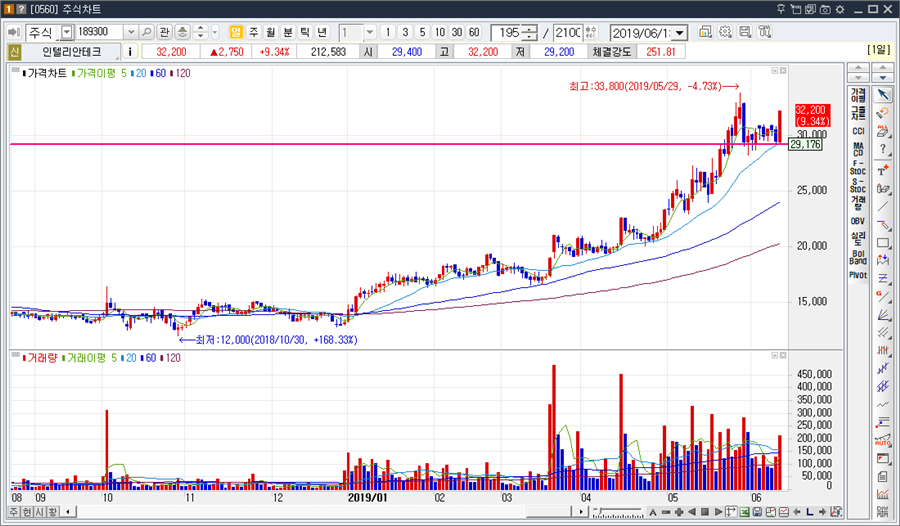This screenshot has width=900, height=526.
Task: Open chart settings gear icon in toolbar
Action: (x=725, y=32)
